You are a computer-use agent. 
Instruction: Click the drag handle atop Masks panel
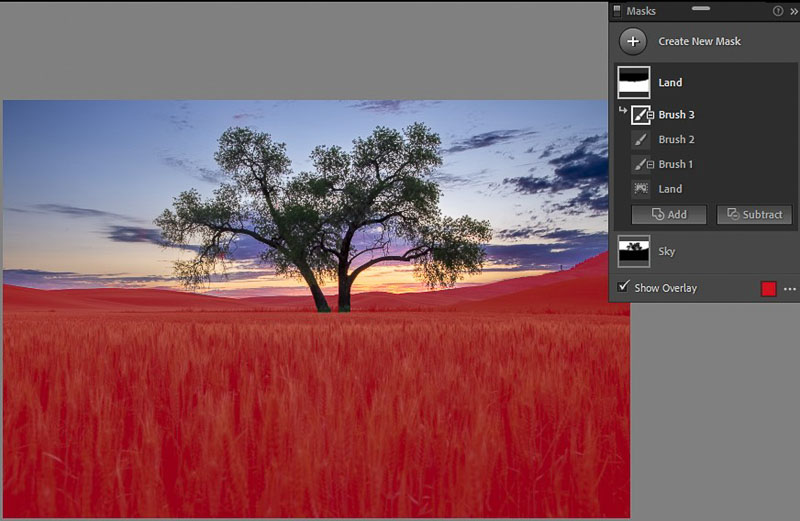701,7
